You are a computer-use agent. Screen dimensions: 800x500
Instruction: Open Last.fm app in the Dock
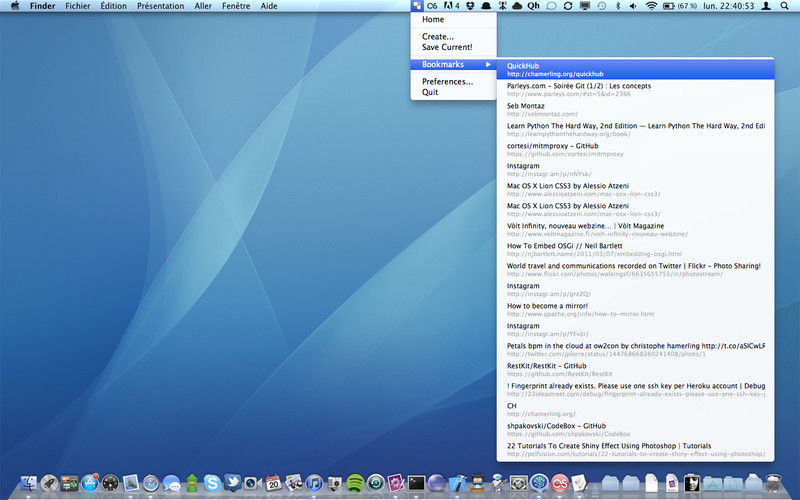pyautogui.click(x=560, y=483)
